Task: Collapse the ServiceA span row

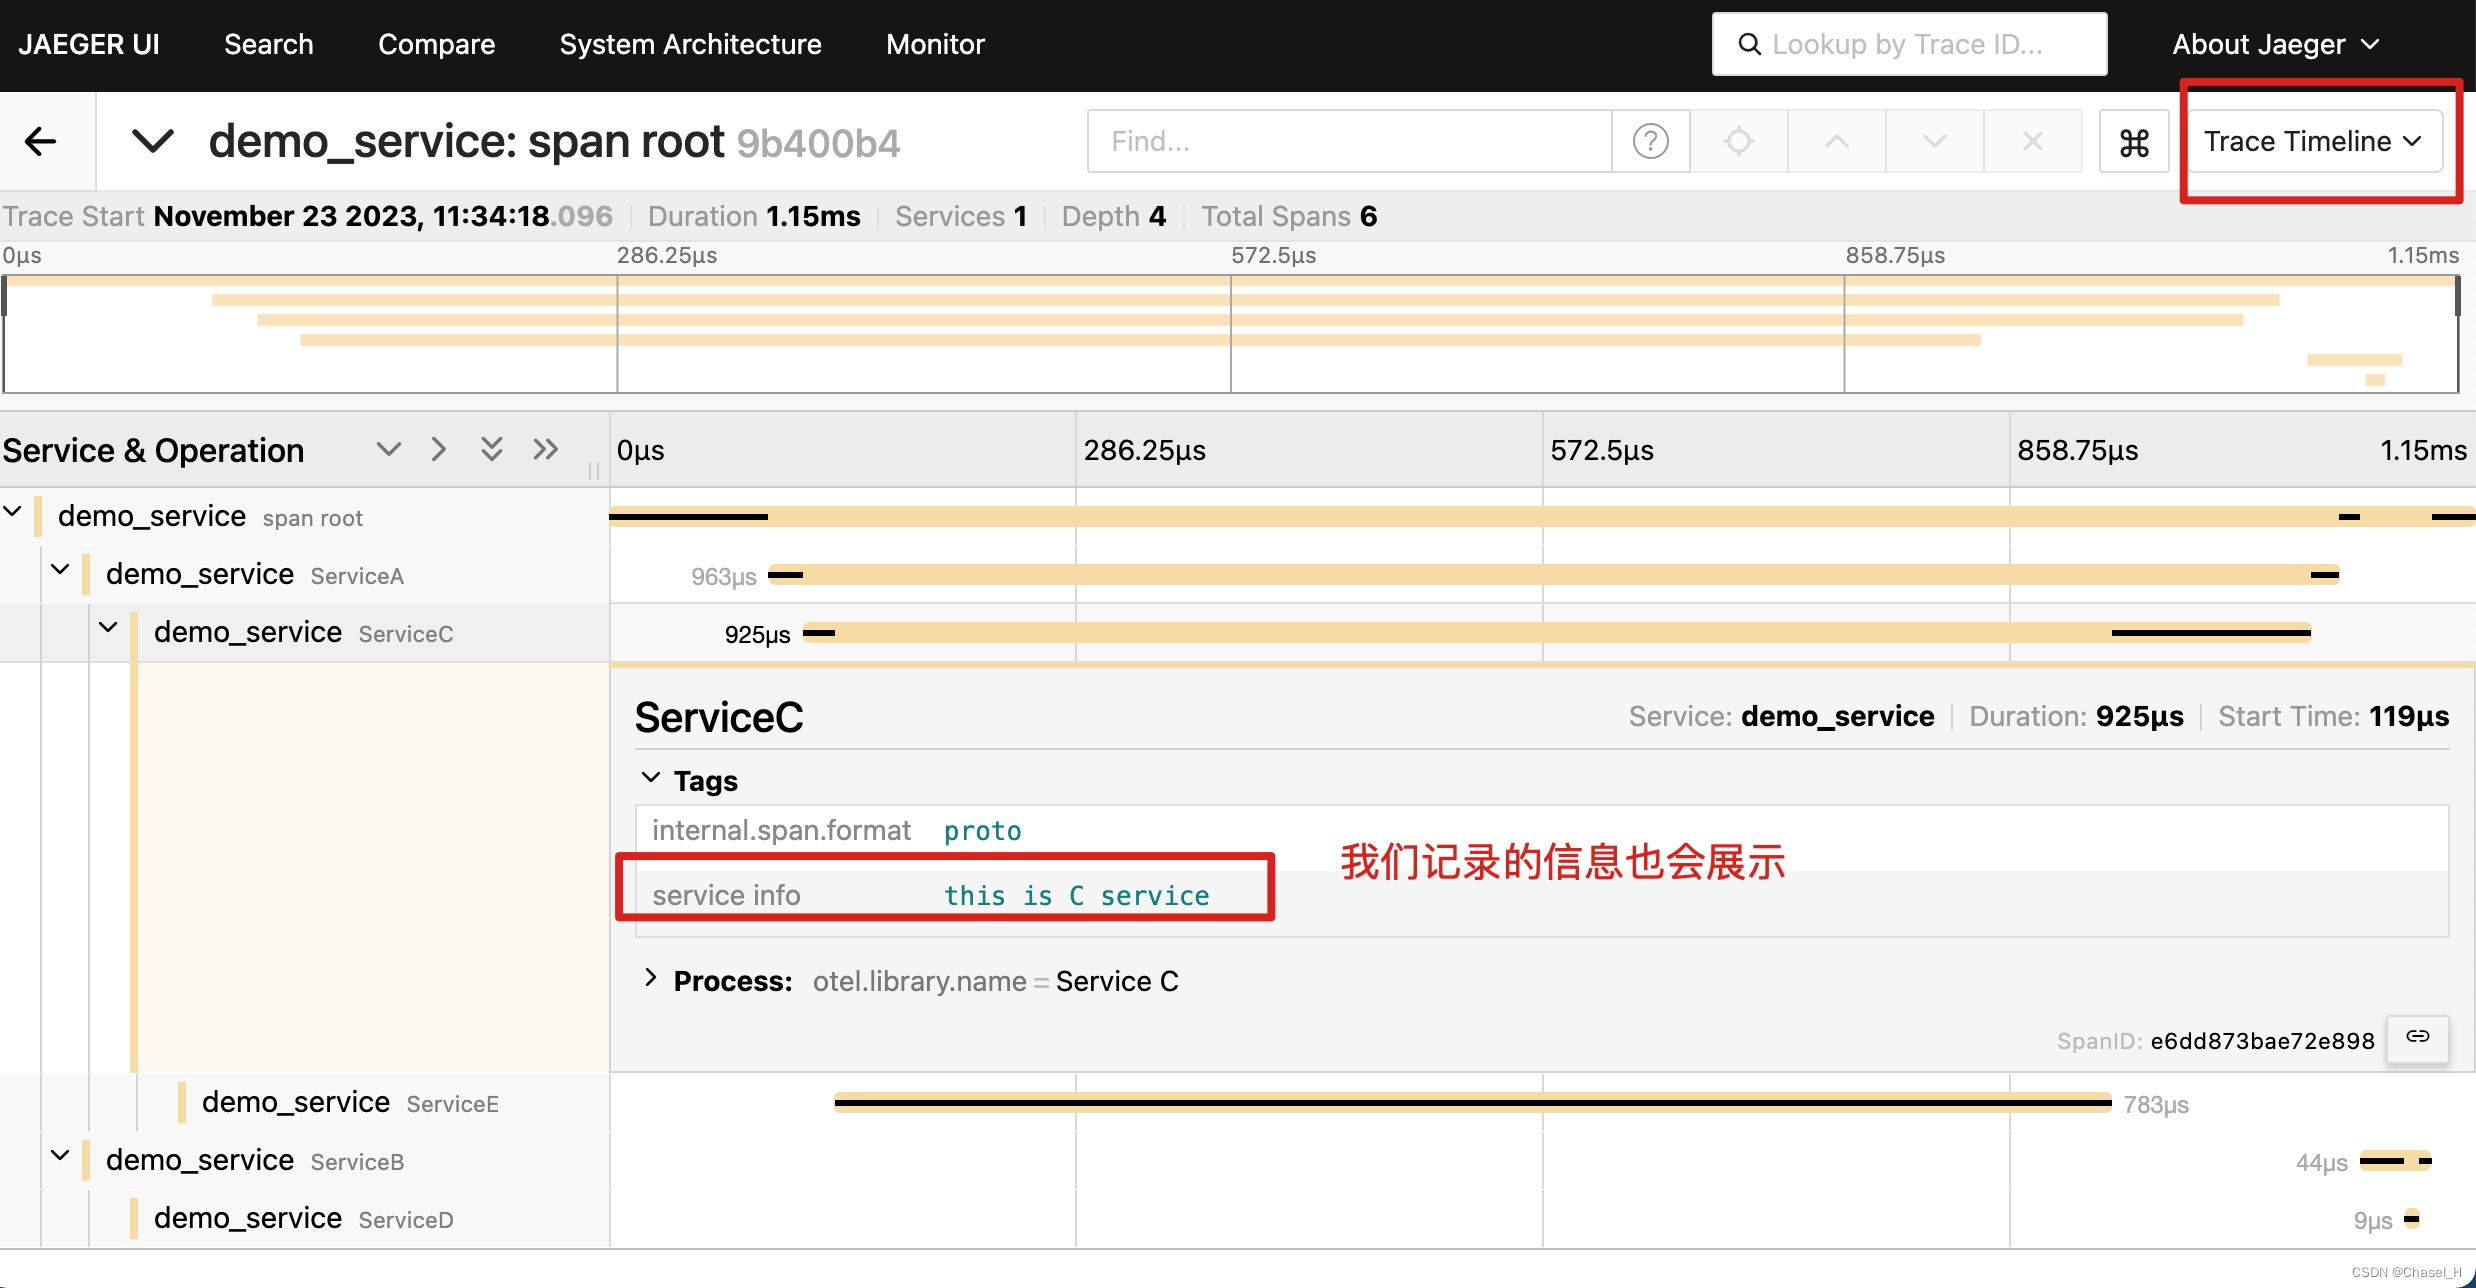Action: [x=60, y=570]
